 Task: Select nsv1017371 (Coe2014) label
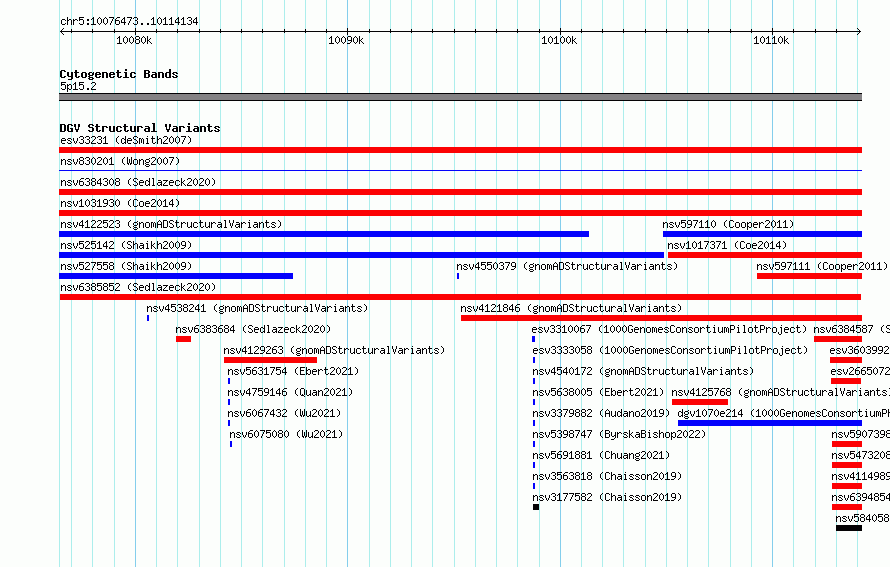(x=727, y=245)
